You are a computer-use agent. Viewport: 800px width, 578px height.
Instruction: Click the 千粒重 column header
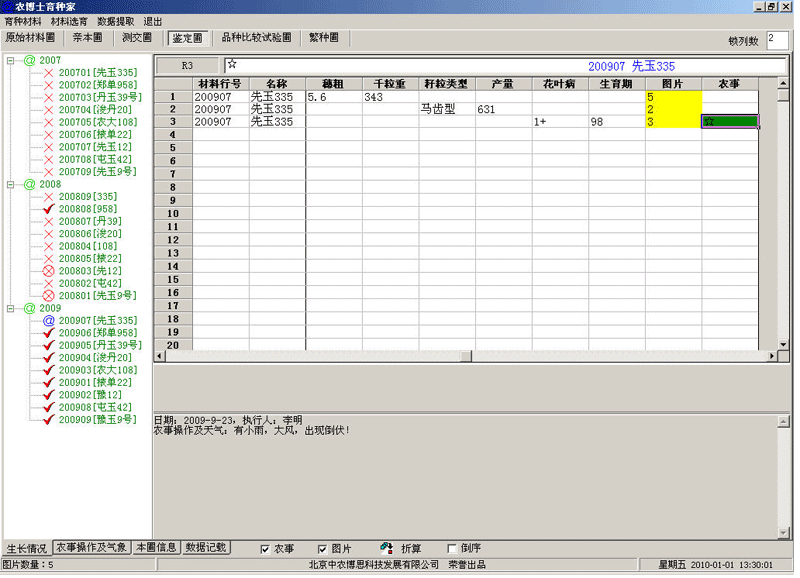click(390, 84)
